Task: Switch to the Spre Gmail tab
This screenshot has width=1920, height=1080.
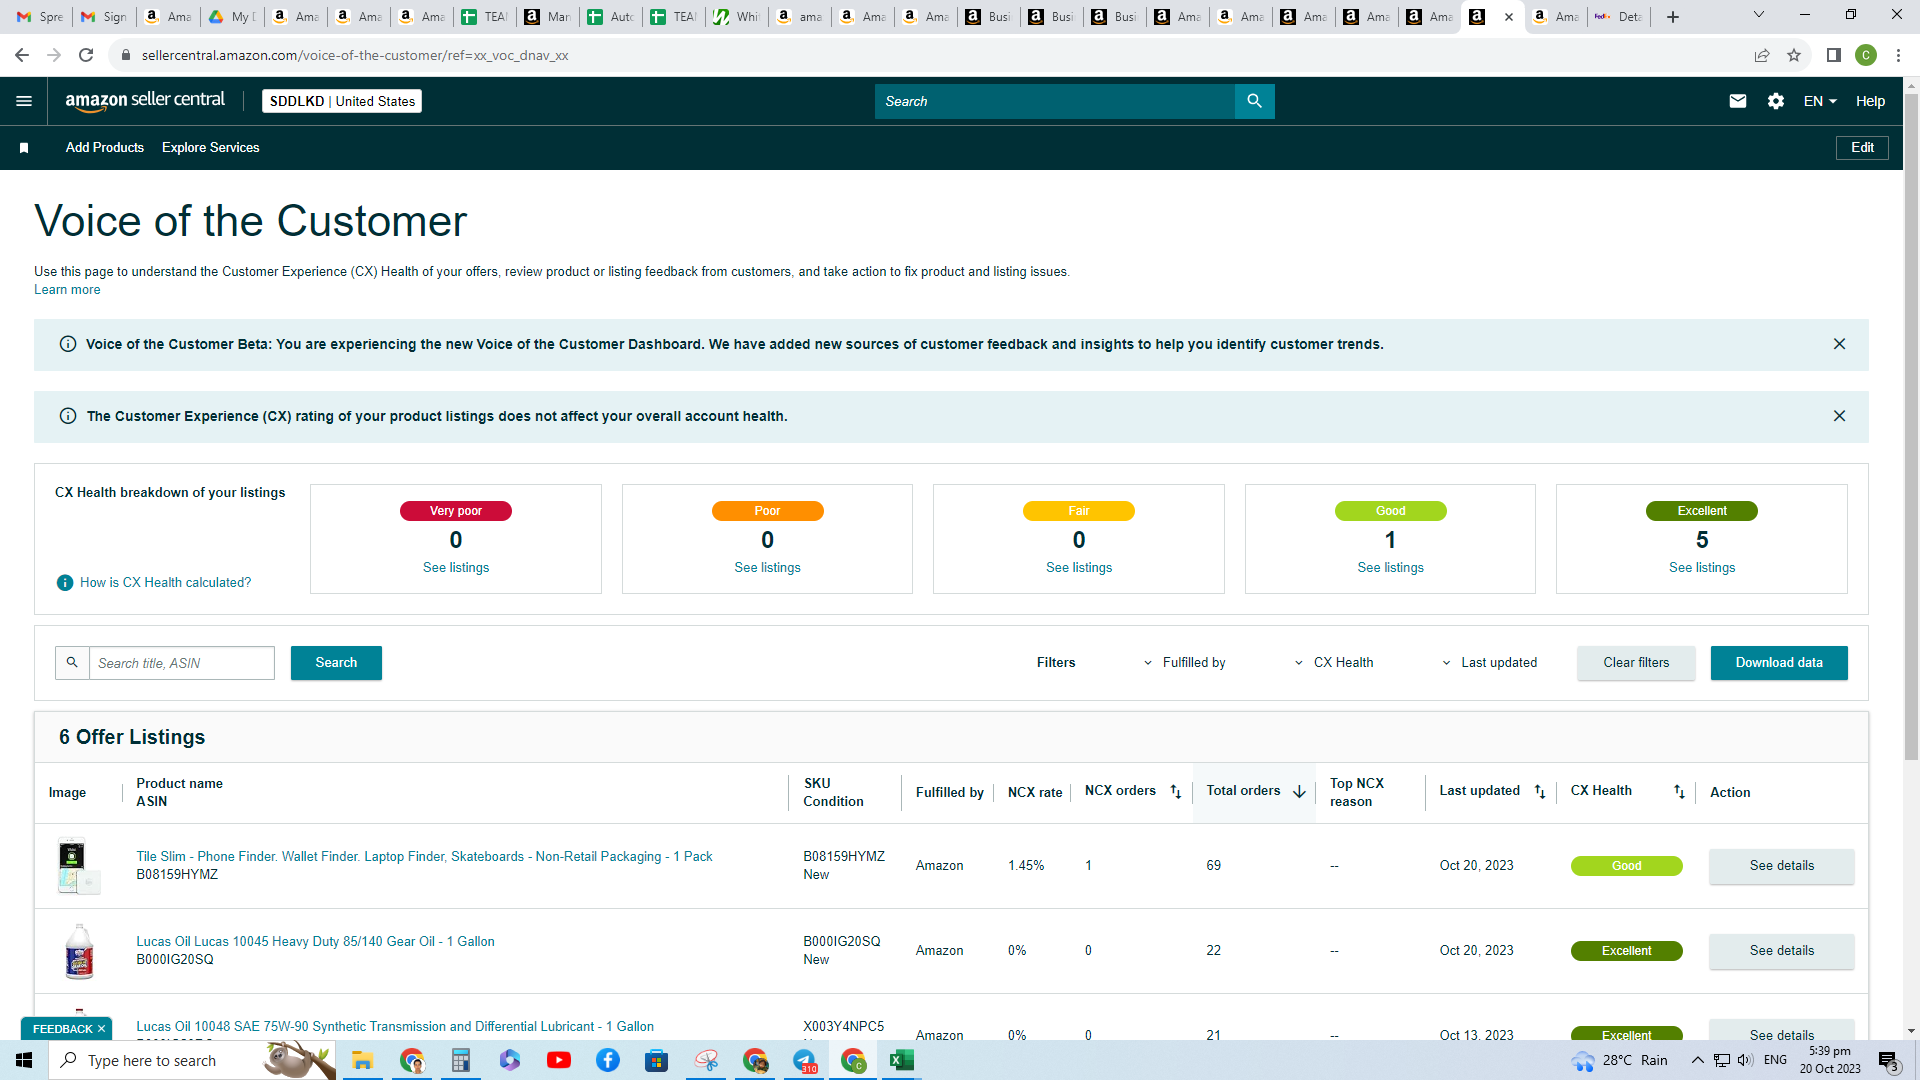Action: [40, 17]
